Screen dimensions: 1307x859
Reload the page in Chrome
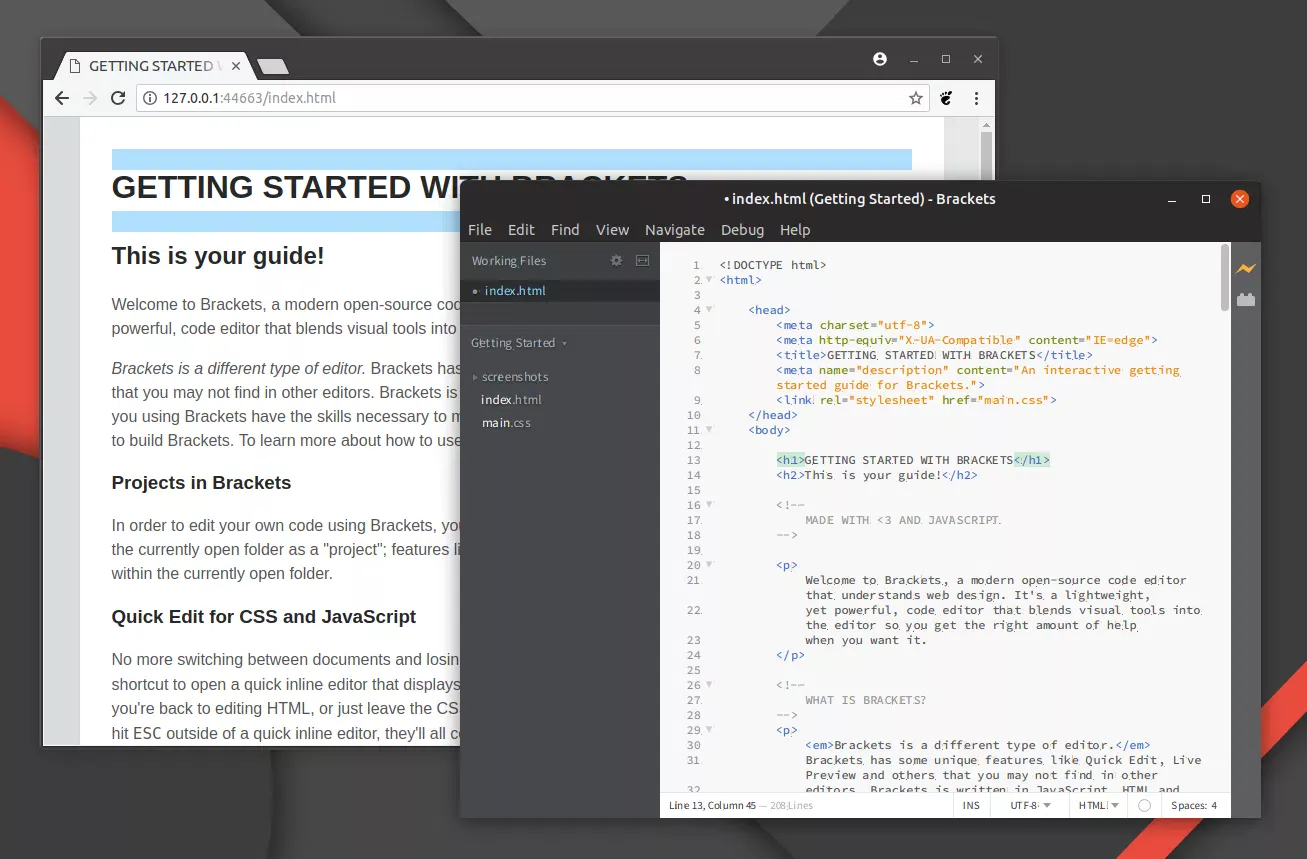point(118,98)
